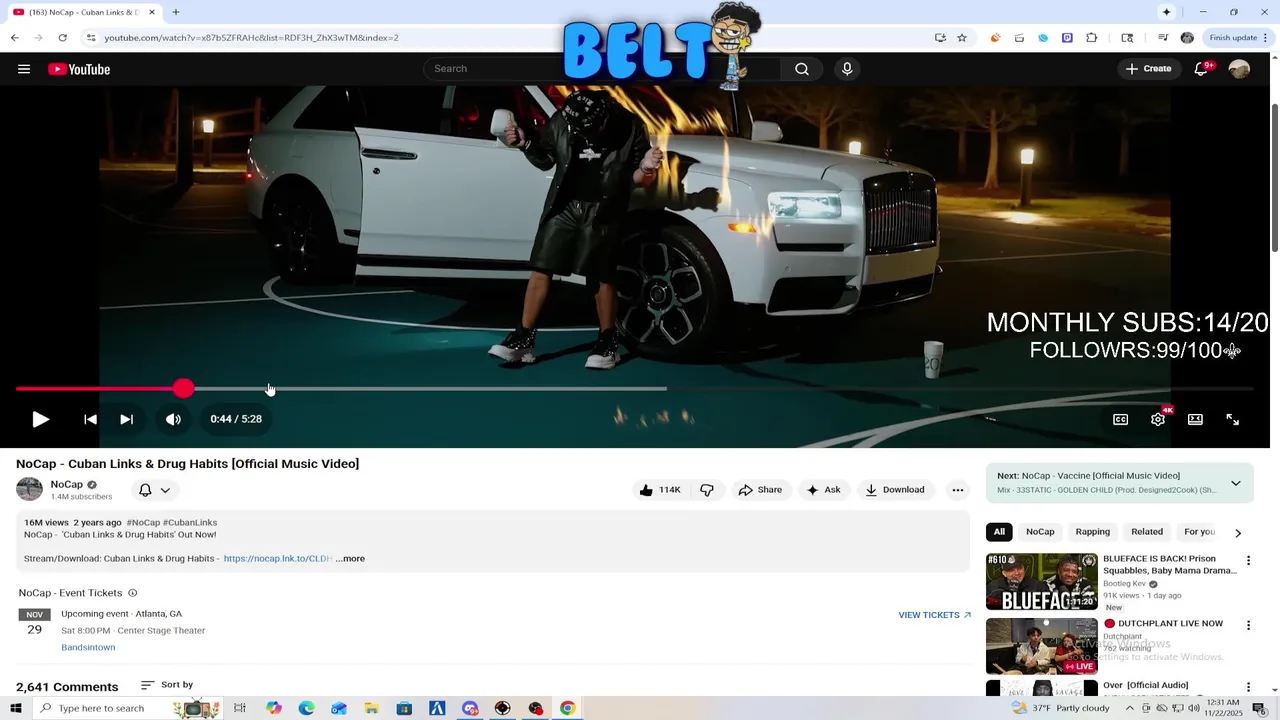The width and height of the screenshot is (1280, 720).
Task: Open YouTube notifications bell
Action: point(1201,69)
